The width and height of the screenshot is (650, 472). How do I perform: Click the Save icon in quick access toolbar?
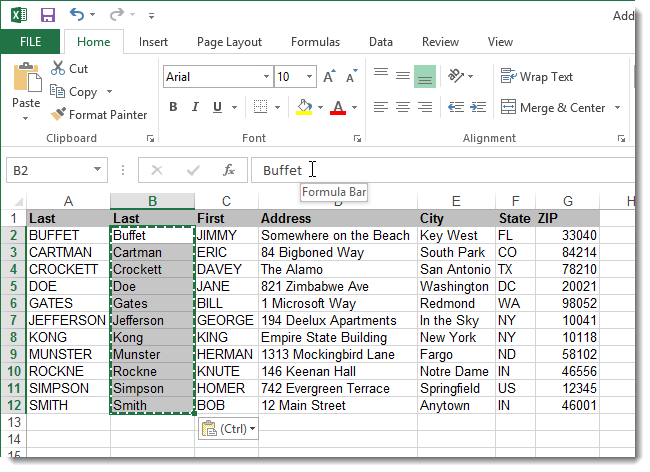(47, 15)
